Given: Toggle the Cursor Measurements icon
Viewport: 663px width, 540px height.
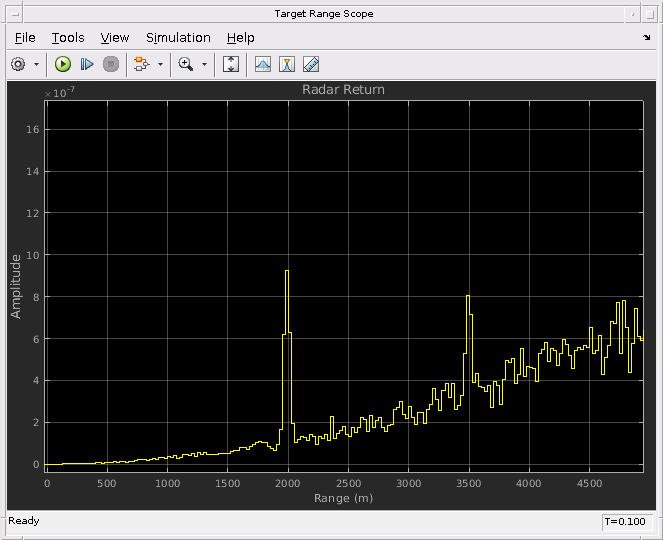Looking at the screenshot, I should (287, 64).
